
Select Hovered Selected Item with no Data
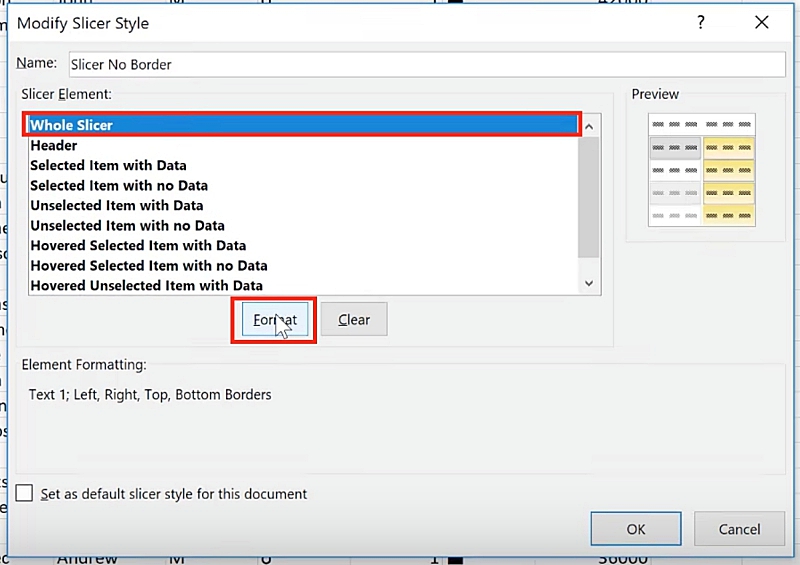[149, 265]
